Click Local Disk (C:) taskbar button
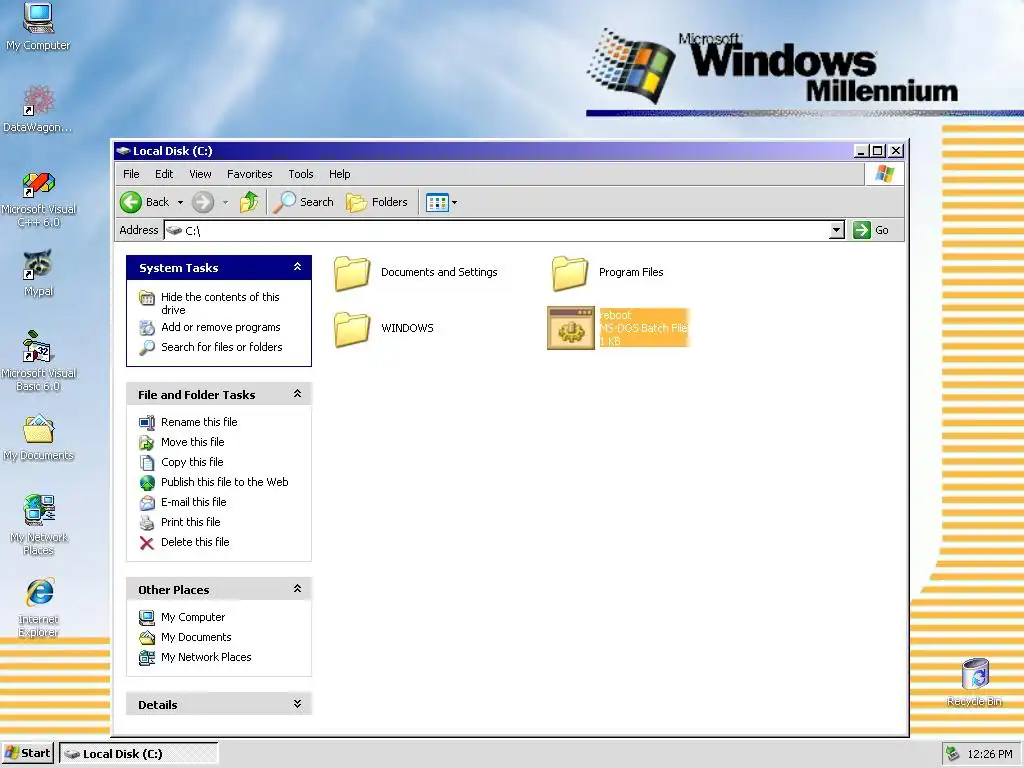Image resolution: width=1024 pixels, height=768 pixels. pos(138,754)
